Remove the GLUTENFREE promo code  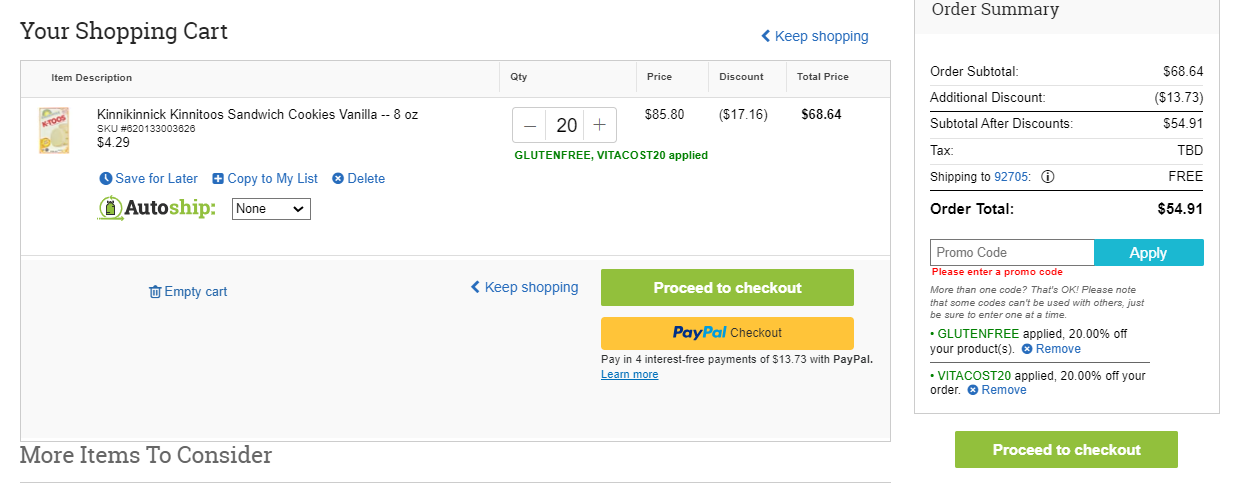pyautogui.click(x=1050, y=349)
